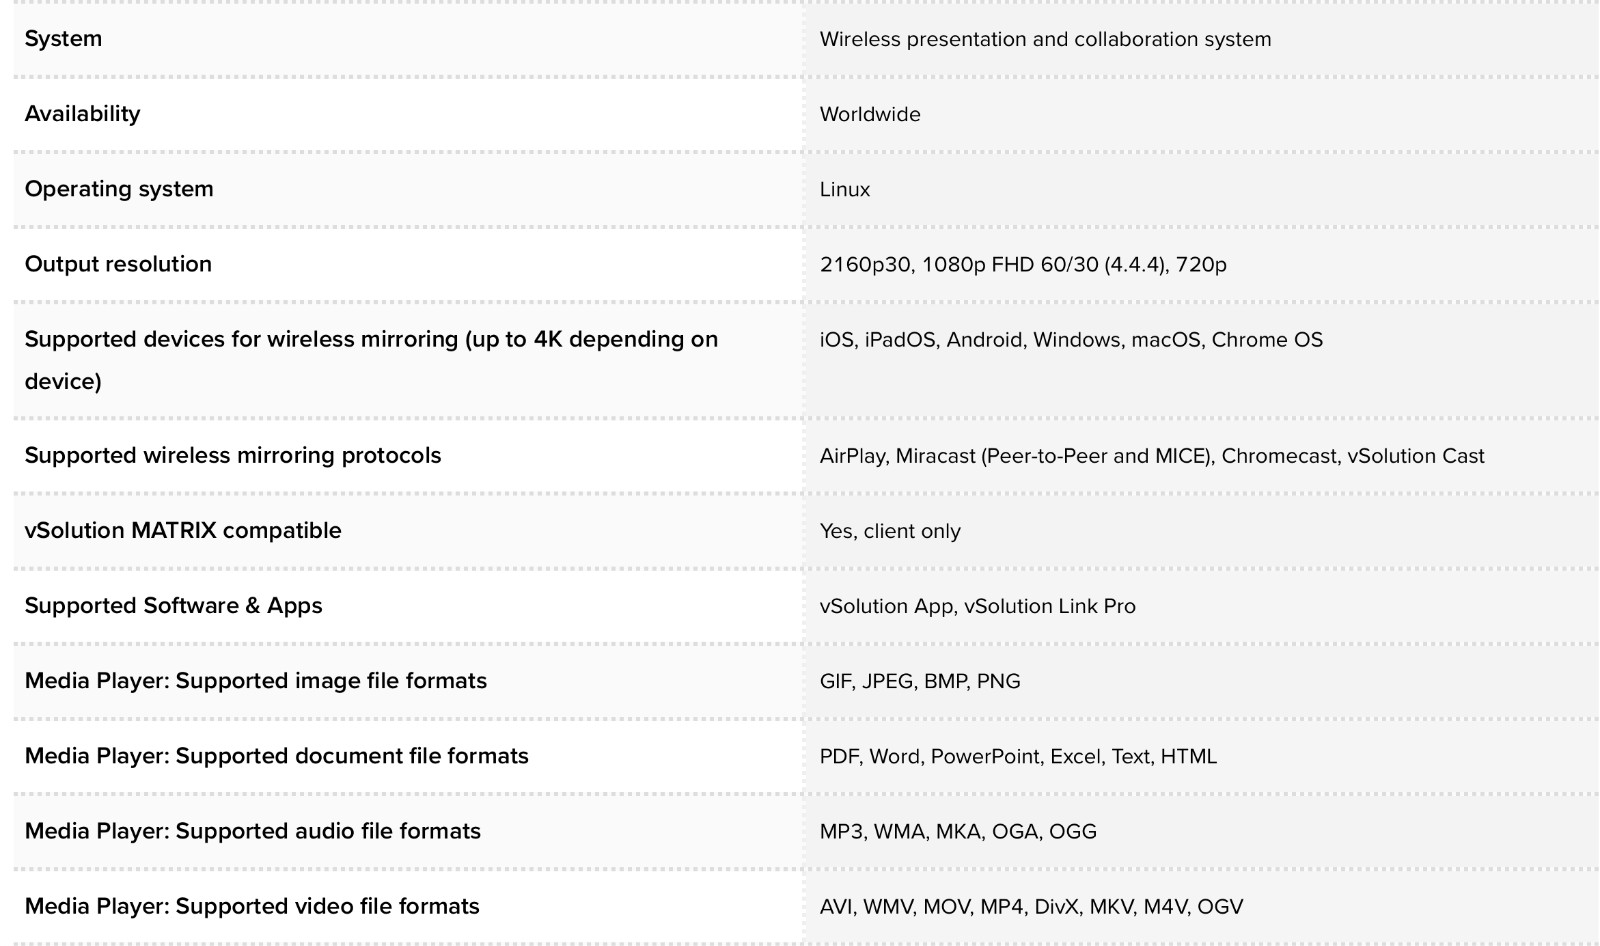Click Supported wireless mirroring protocols label
The image size is (1600, 946).
[233, 455]
